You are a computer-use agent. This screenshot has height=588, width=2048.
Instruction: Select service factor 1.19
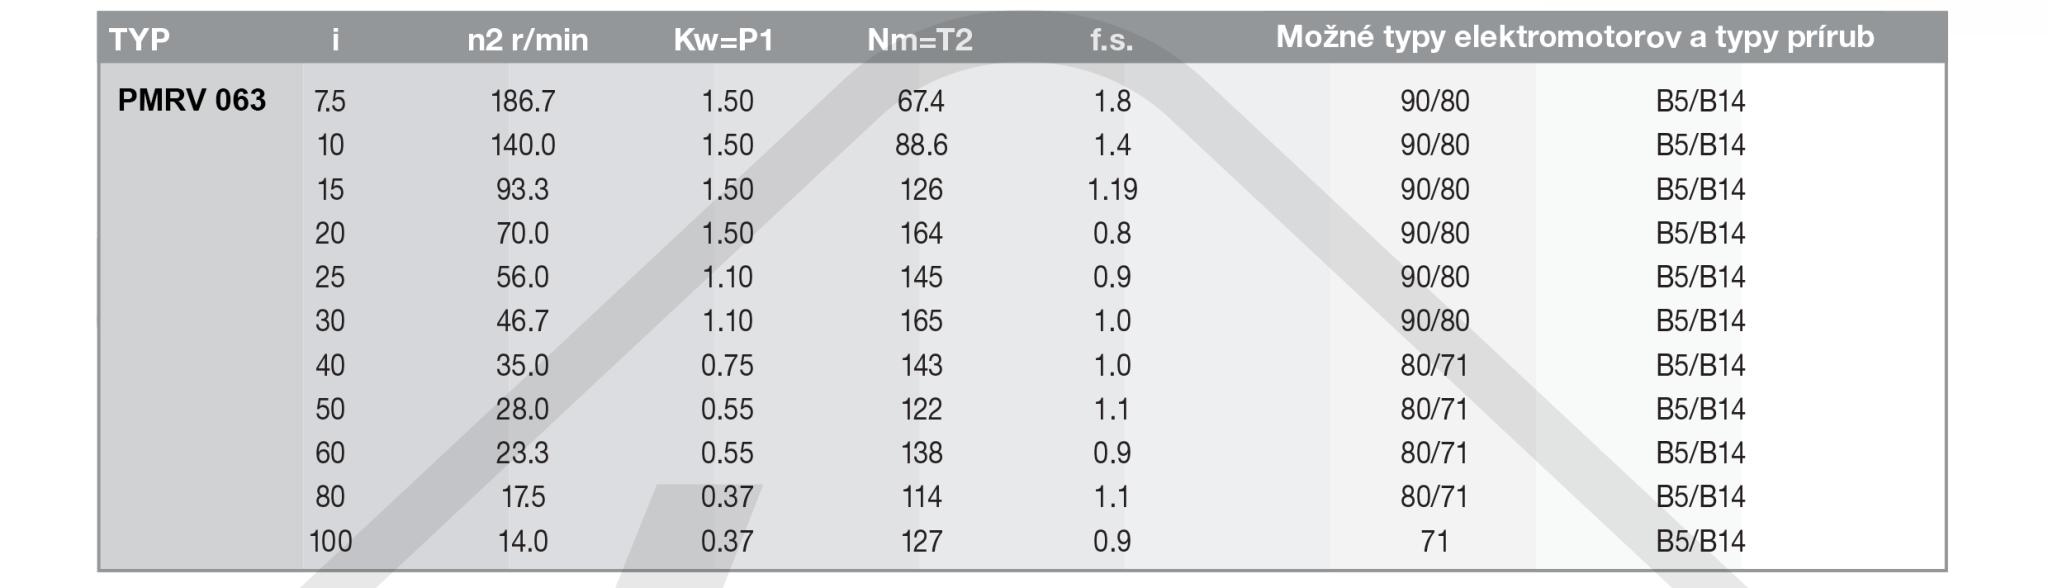pyautogui.click(x=1112, y=189)
